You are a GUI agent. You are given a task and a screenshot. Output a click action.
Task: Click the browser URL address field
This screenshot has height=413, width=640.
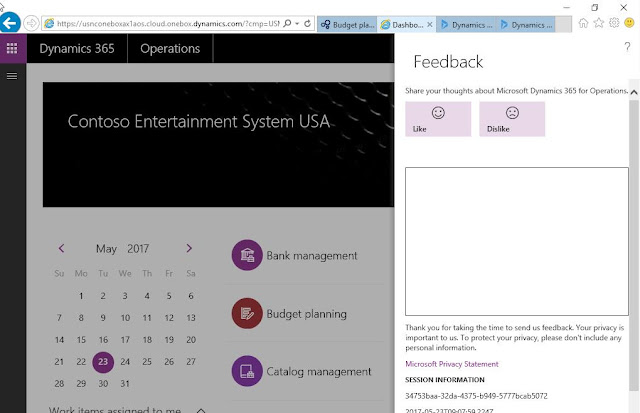click(x=167, y=24)
